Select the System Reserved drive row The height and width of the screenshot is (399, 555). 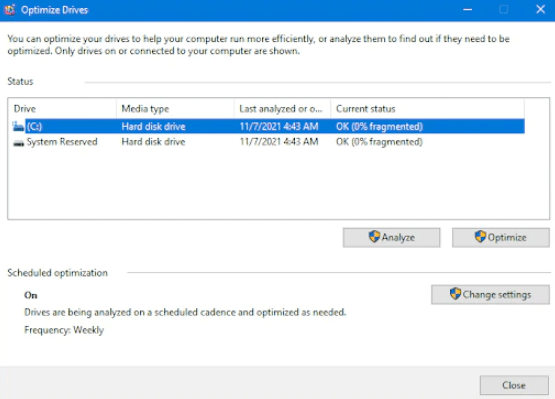(268, 142)
